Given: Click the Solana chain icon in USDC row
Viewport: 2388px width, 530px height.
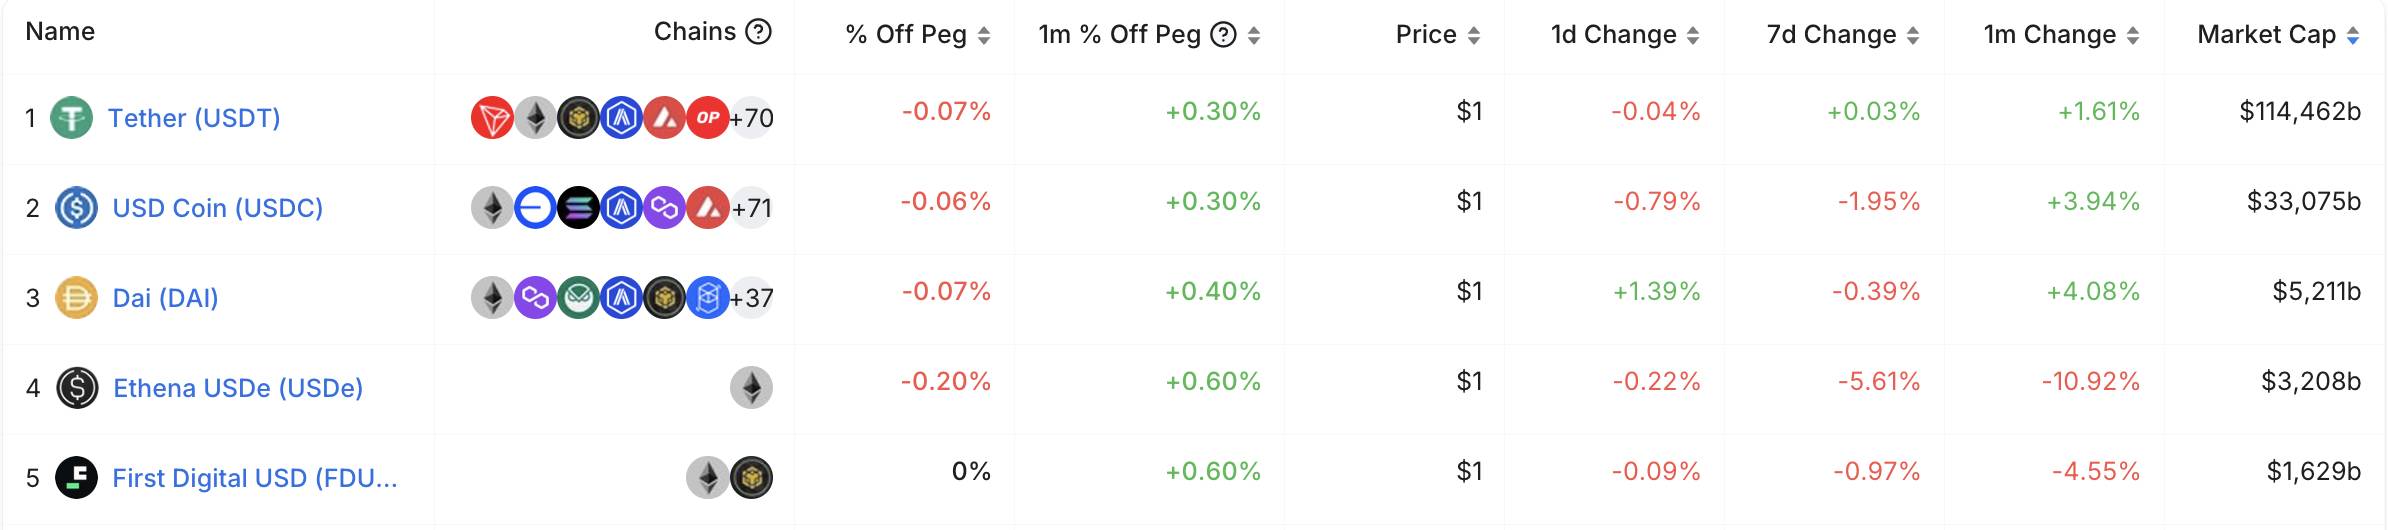Looking at the screenshot, I should click(x=578, y=208).
